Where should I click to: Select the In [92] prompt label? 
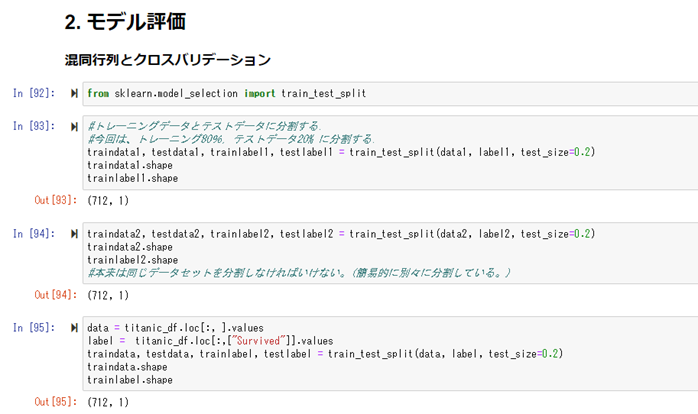34,93
